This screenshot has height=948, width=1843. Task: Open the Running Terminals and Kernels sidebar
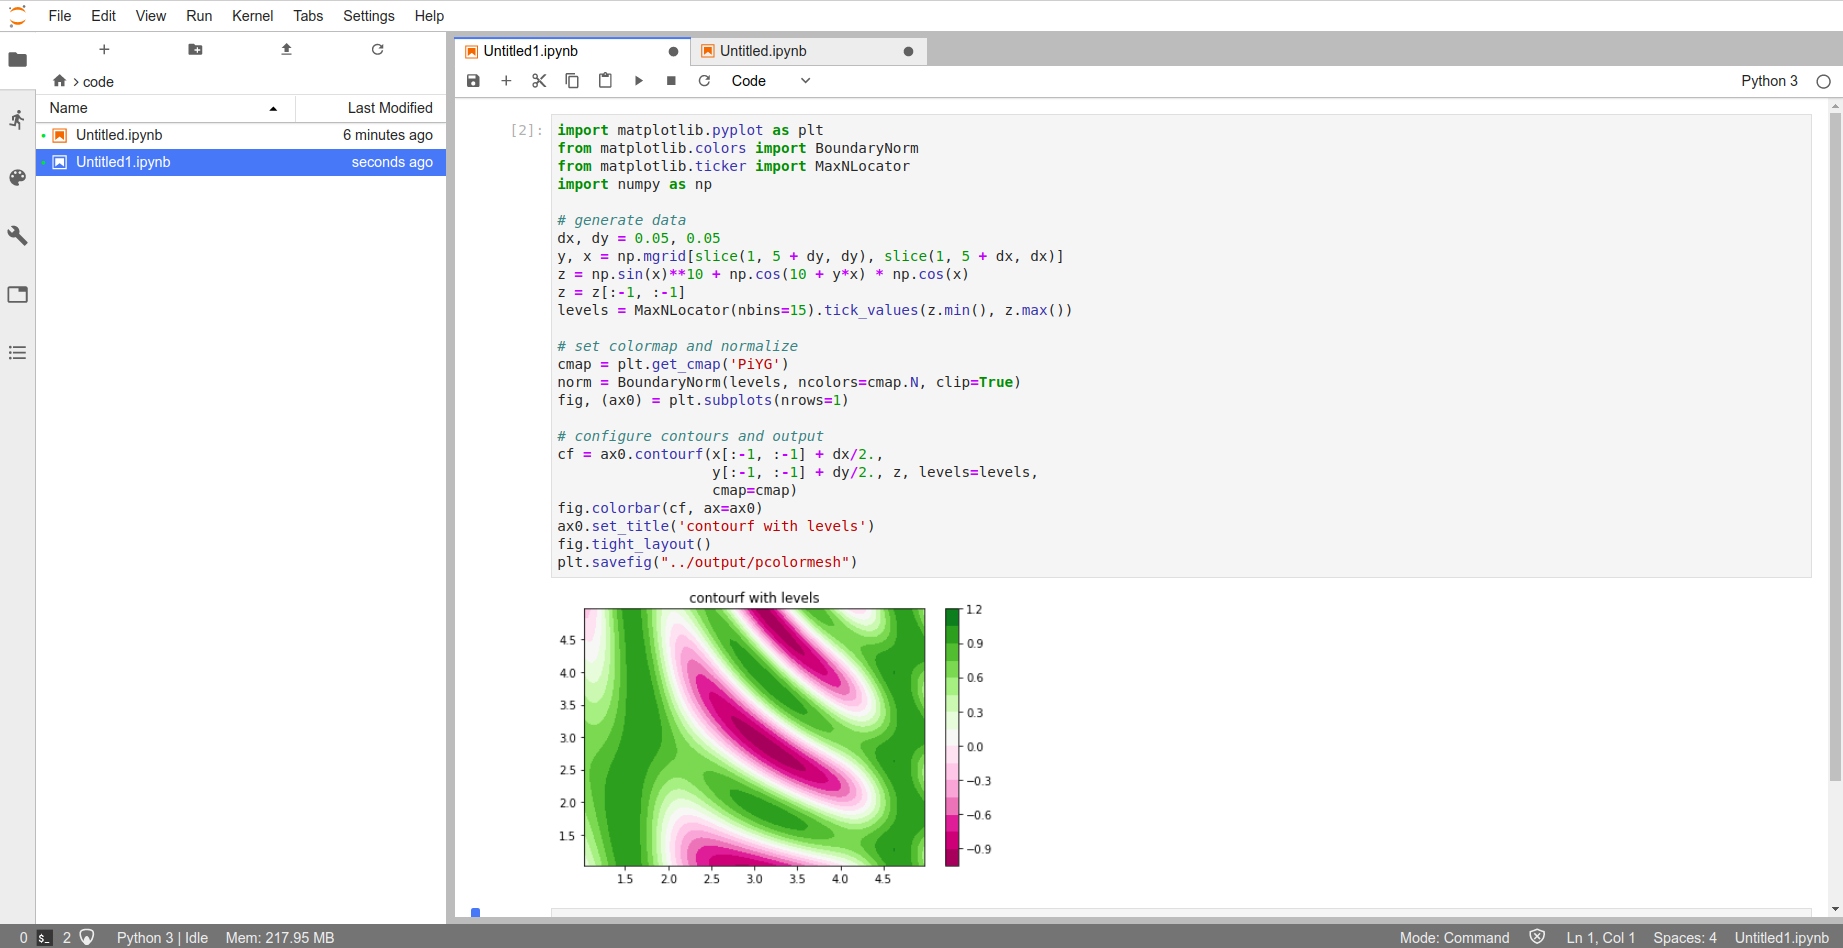point(17,120)
